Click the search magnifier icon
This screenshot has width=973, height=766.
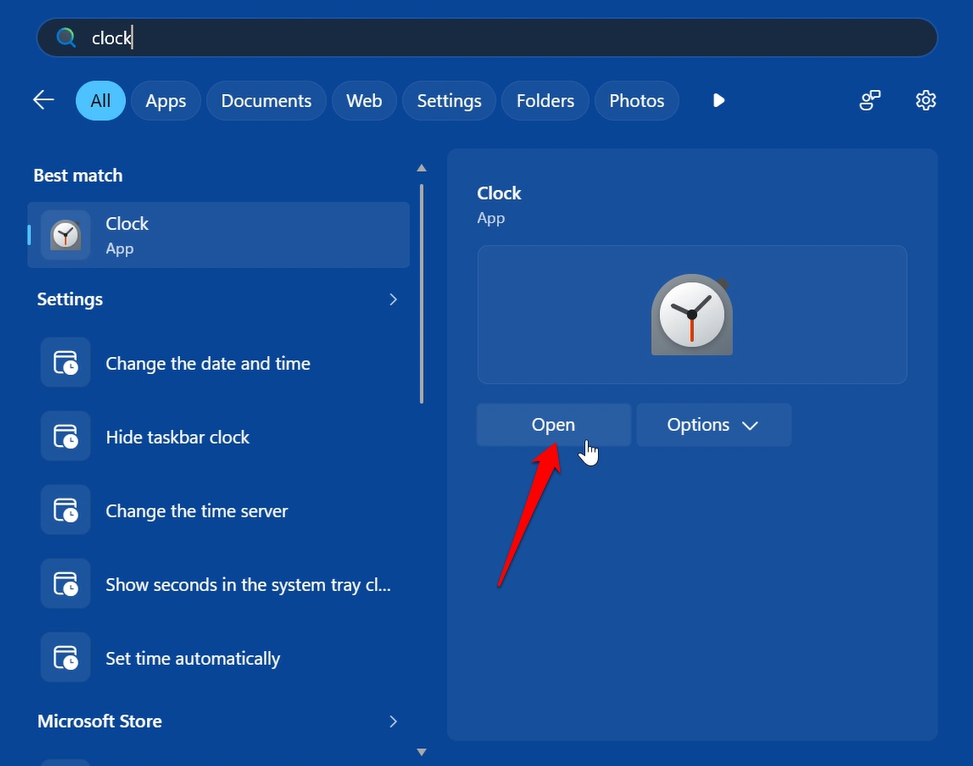click(x=66, y=37)
